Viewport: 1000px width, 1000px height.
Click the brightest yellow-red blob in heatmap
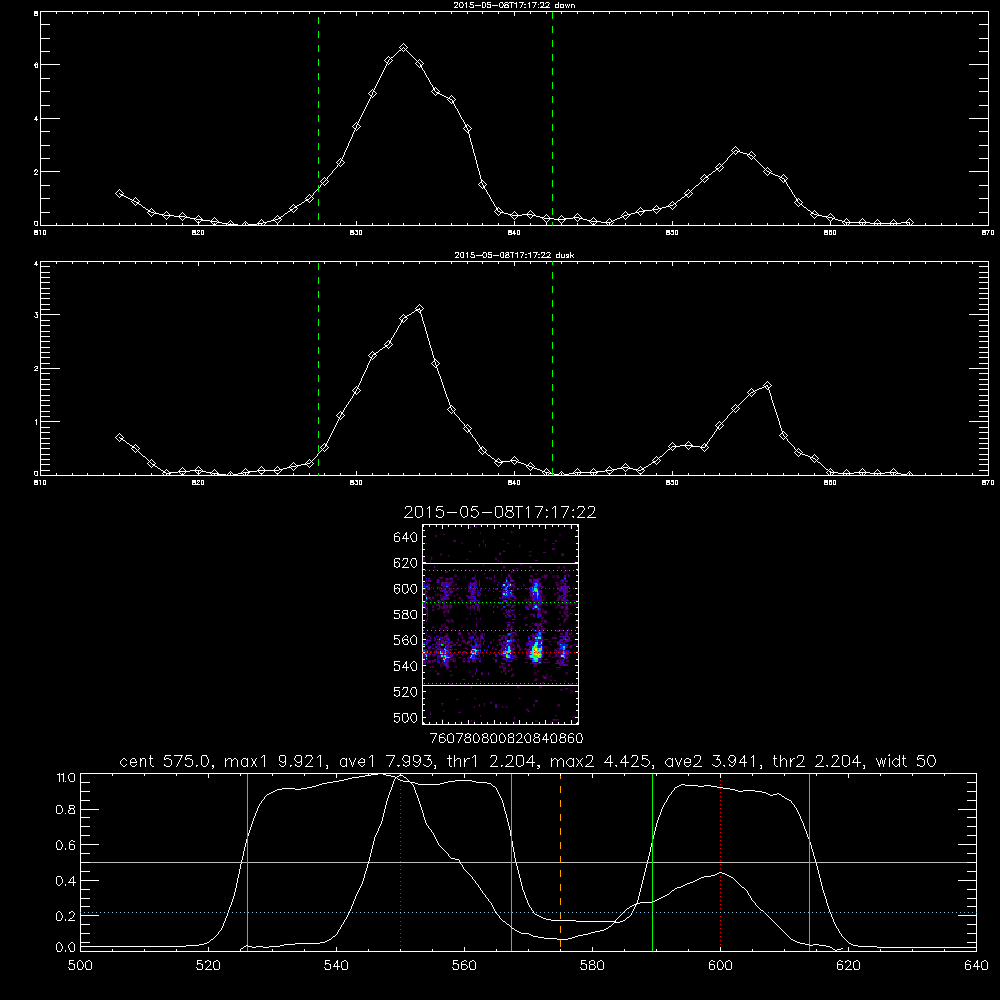(536, 652)
